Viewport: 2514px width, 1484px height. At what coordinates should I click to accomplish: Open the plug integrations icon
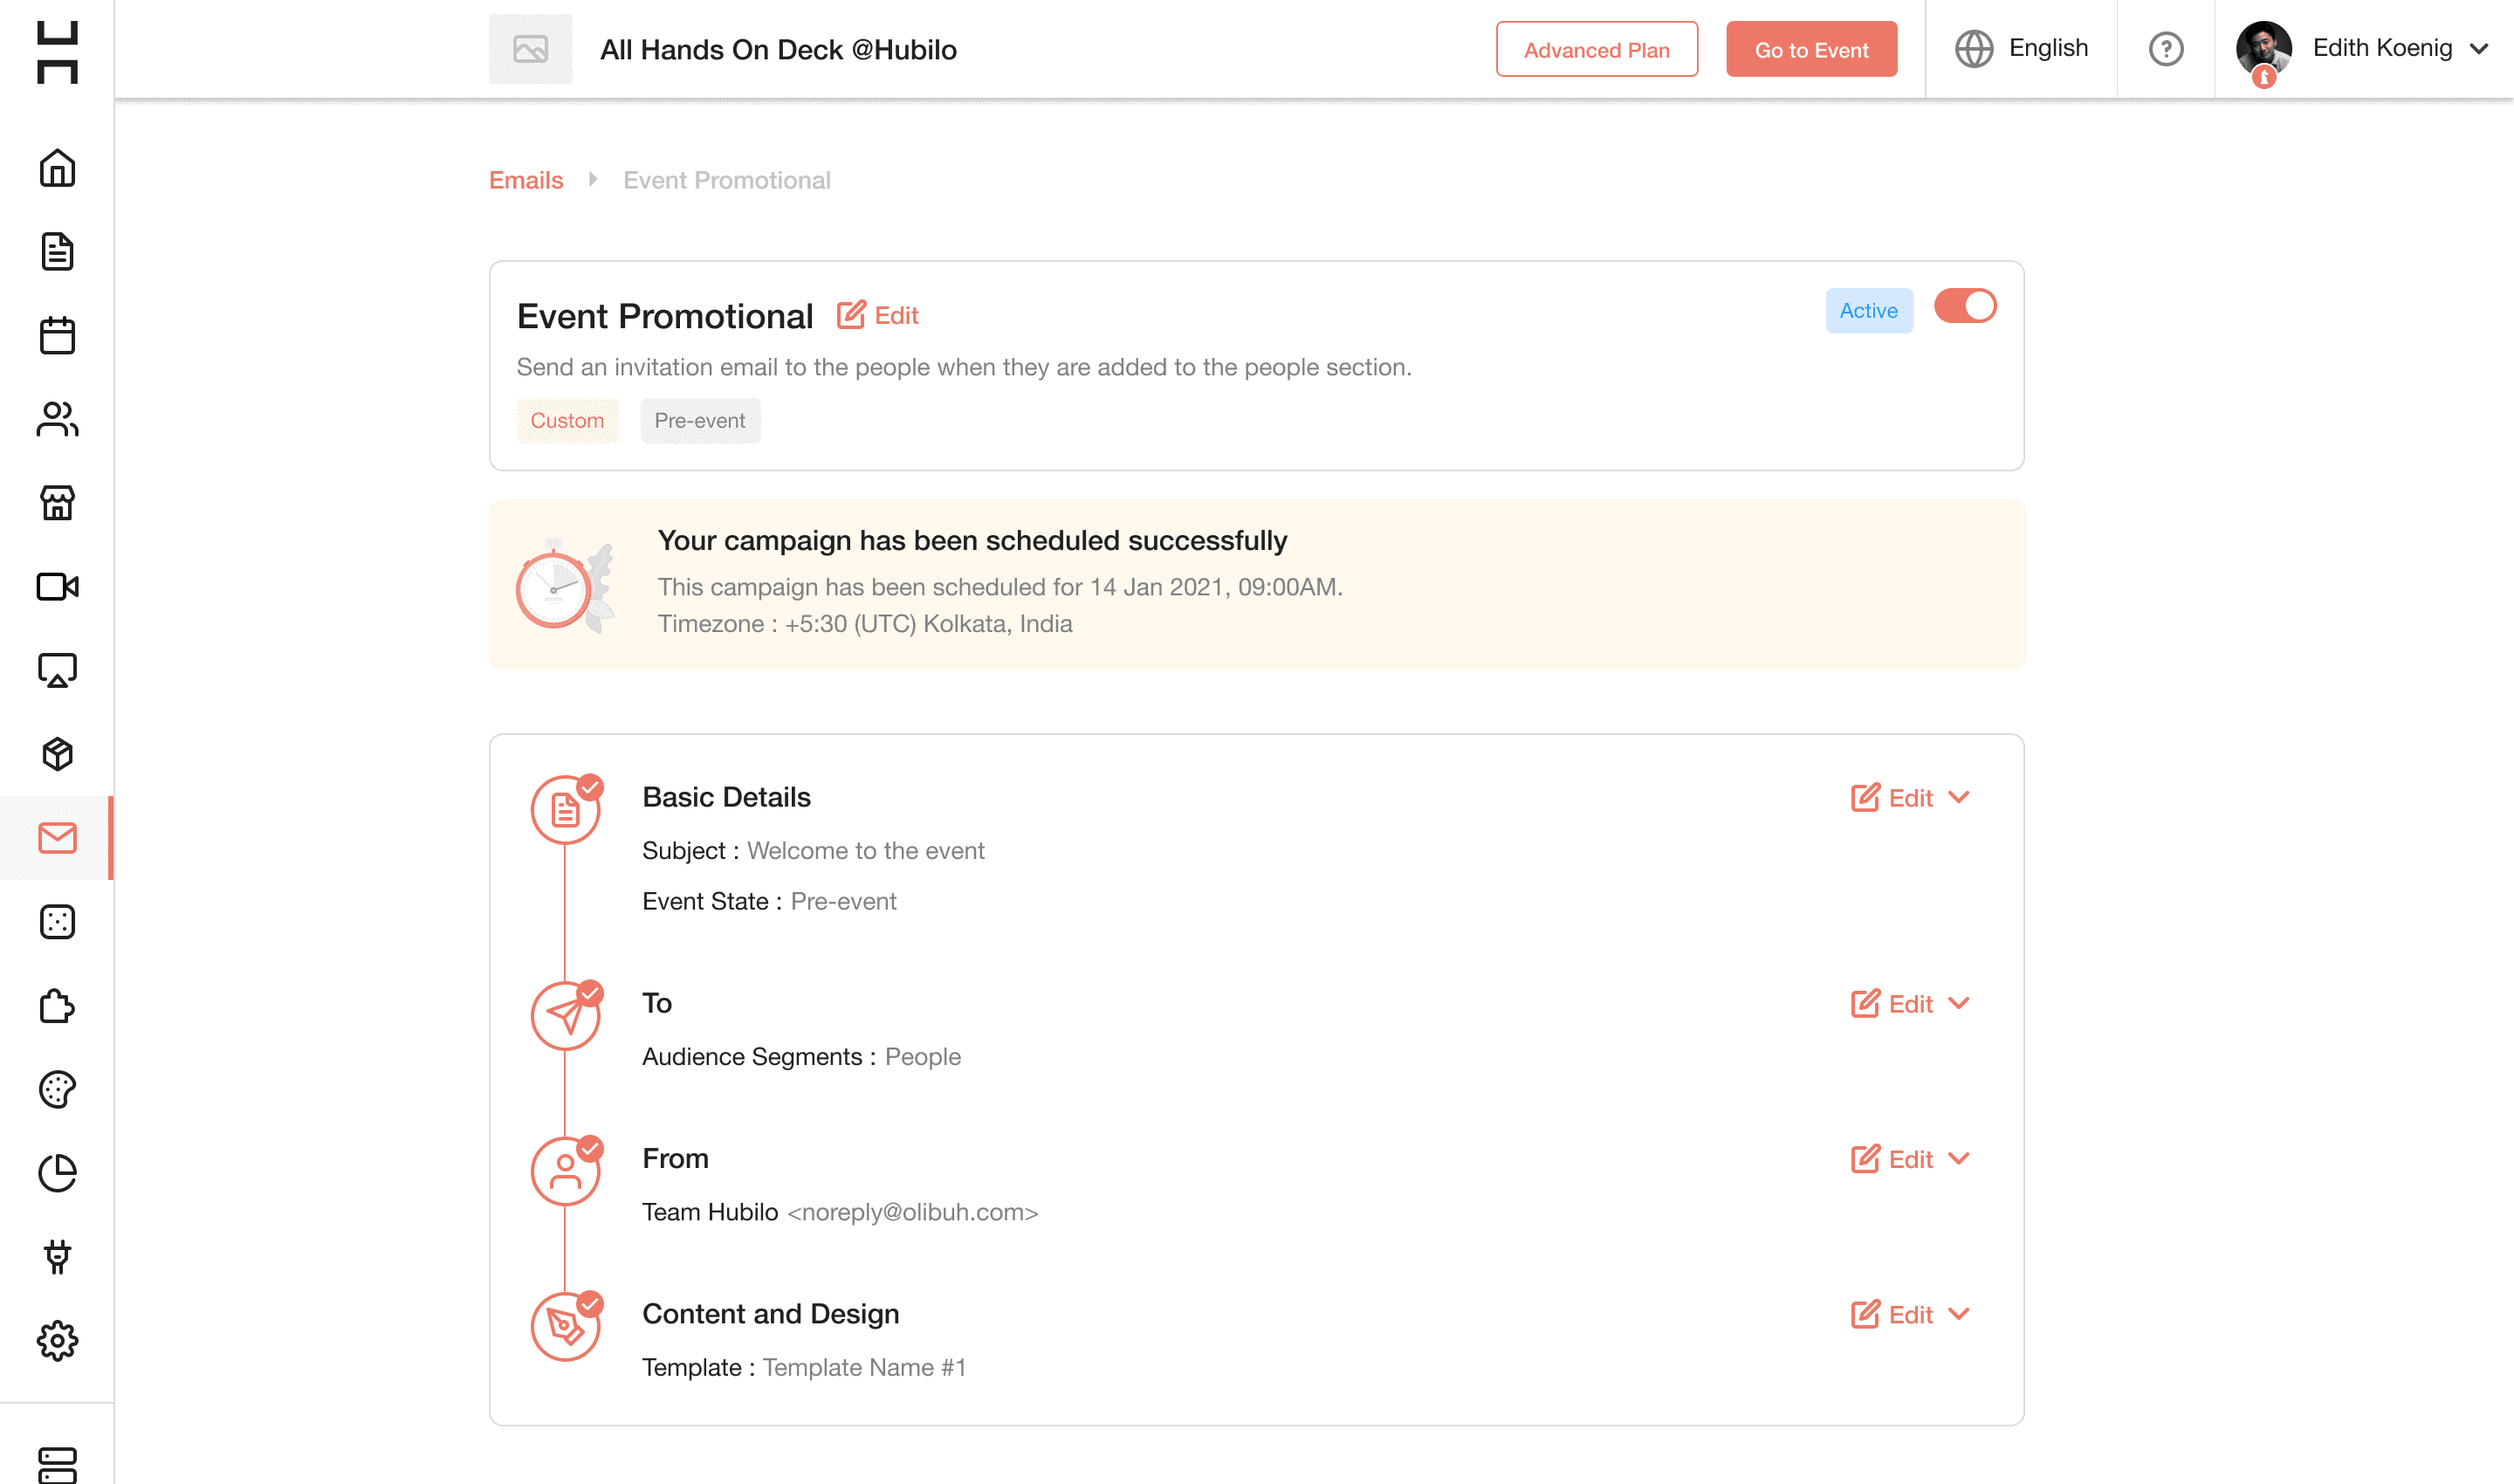[57, 1257]
